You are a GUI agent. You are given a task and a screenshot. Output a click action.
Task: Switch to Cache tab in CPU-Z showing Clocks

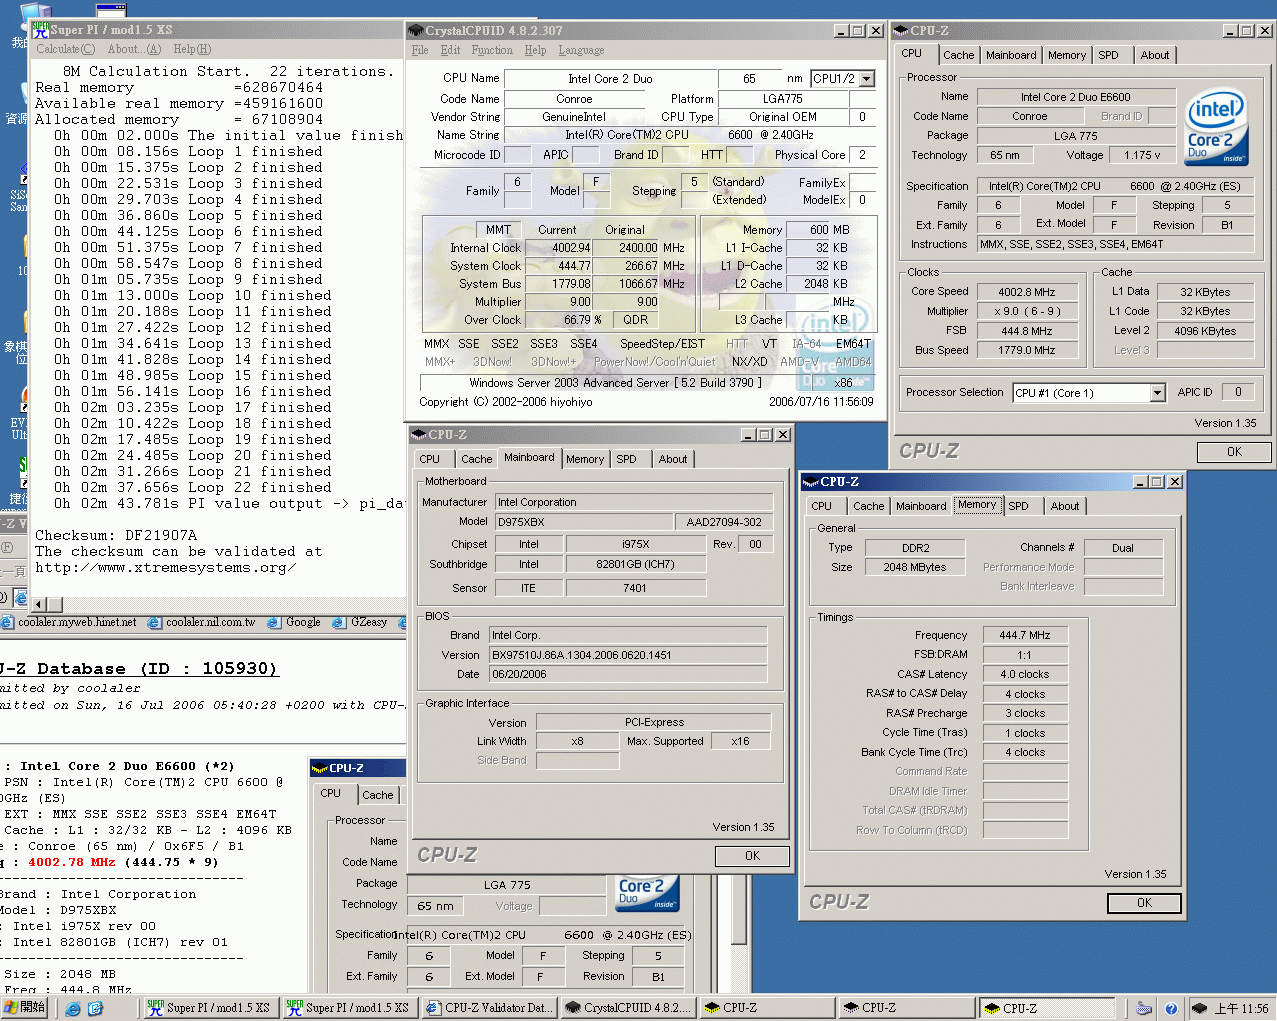[x=958, y=55]
